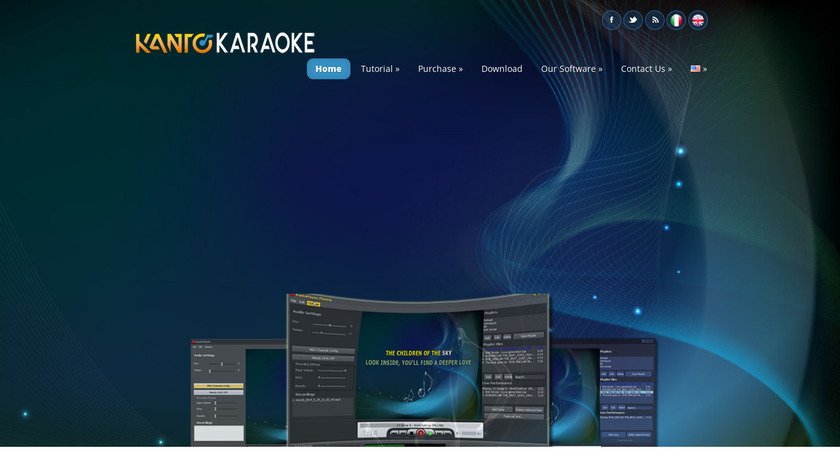Open the Twitter social icon
This screenshot has width=840, height=472.
coord(633,20)
